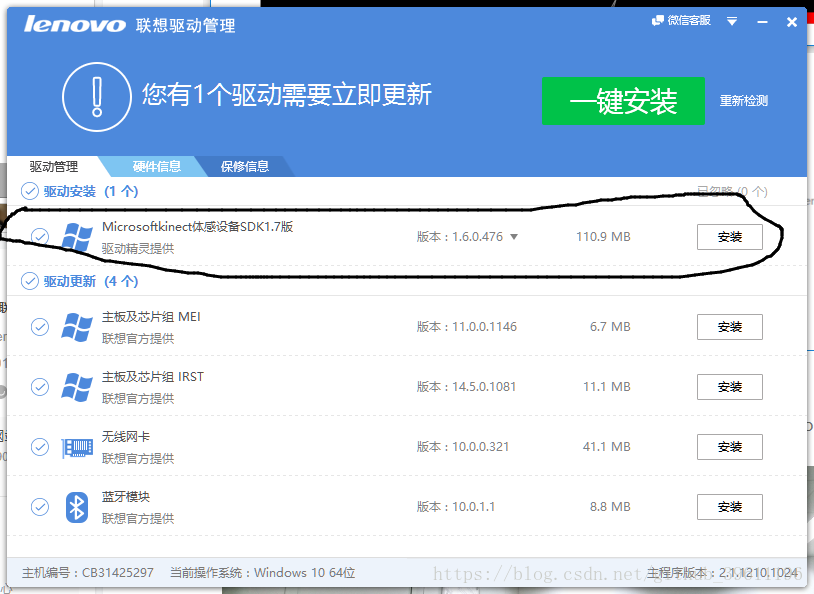Click the 驱动更新 (4 个) section label
The width and height of the screenshot is (814, 594).
coord(91,281)
